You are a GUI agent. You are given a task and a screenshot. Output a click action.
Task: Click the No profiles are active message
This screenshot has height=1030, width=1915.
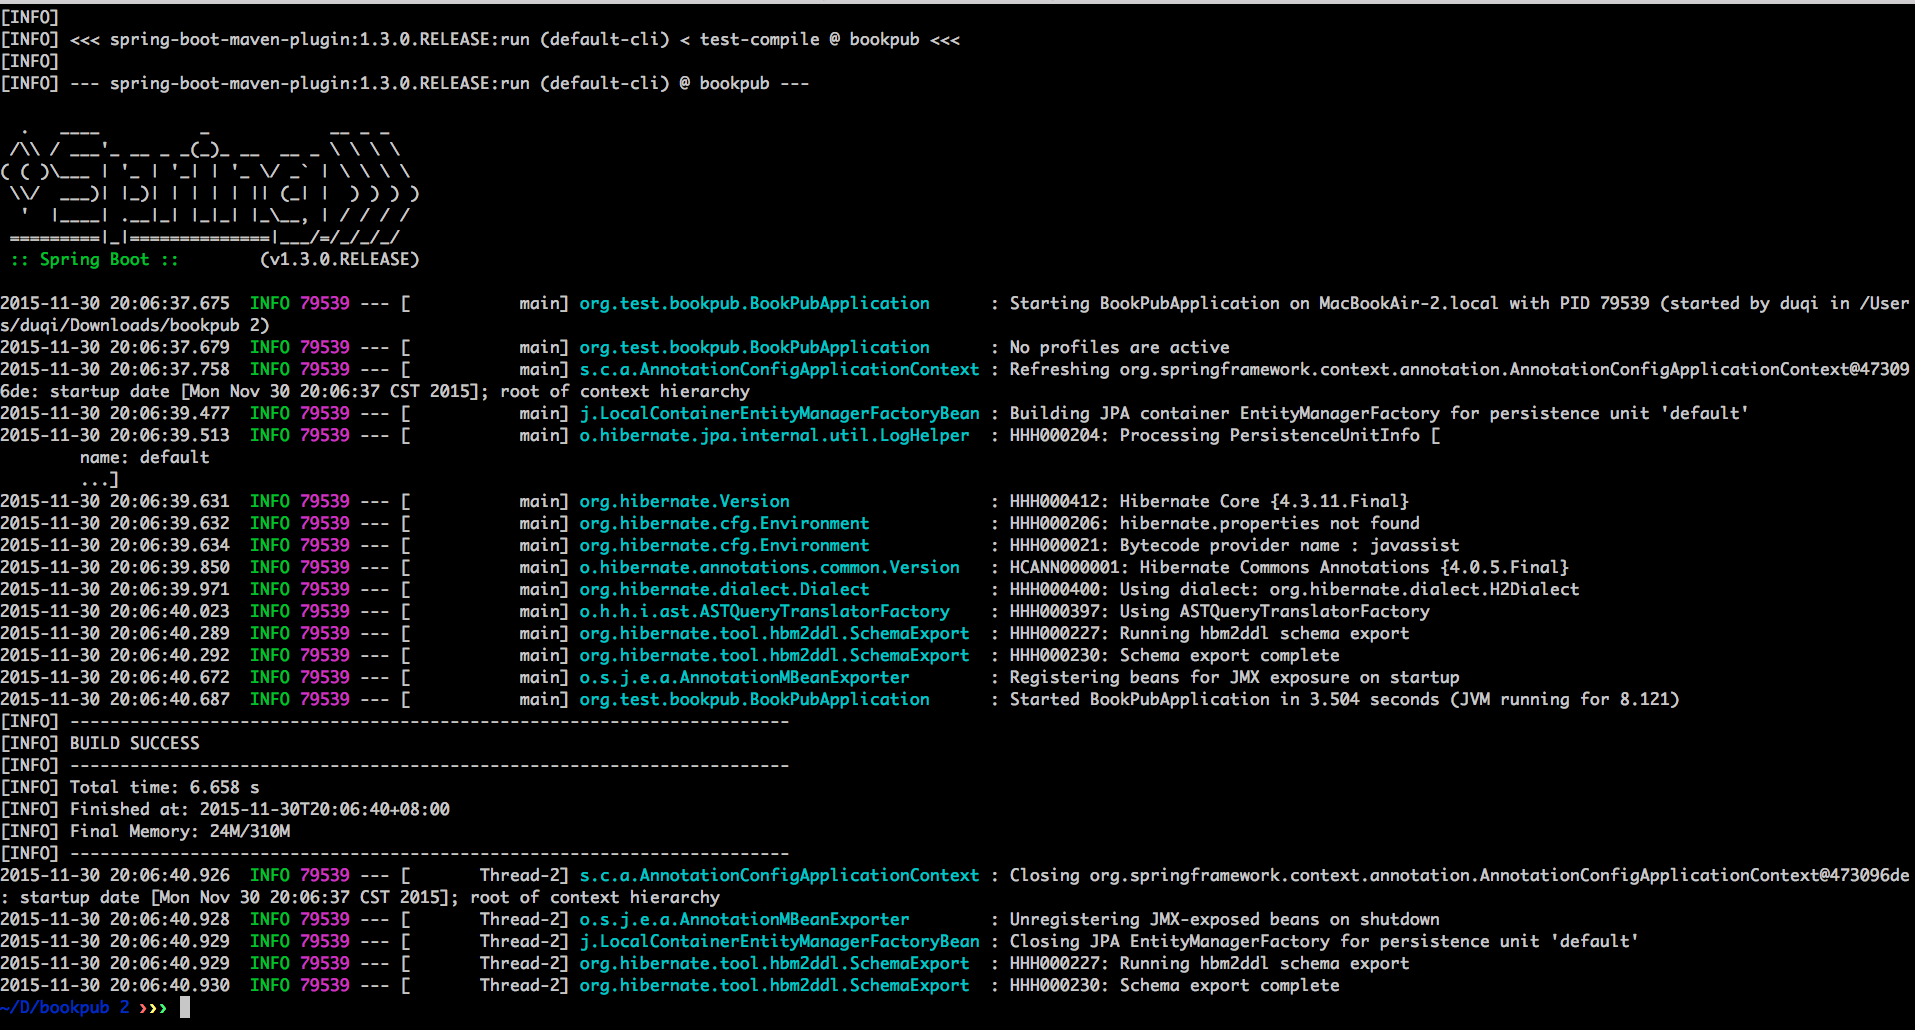1119,347
